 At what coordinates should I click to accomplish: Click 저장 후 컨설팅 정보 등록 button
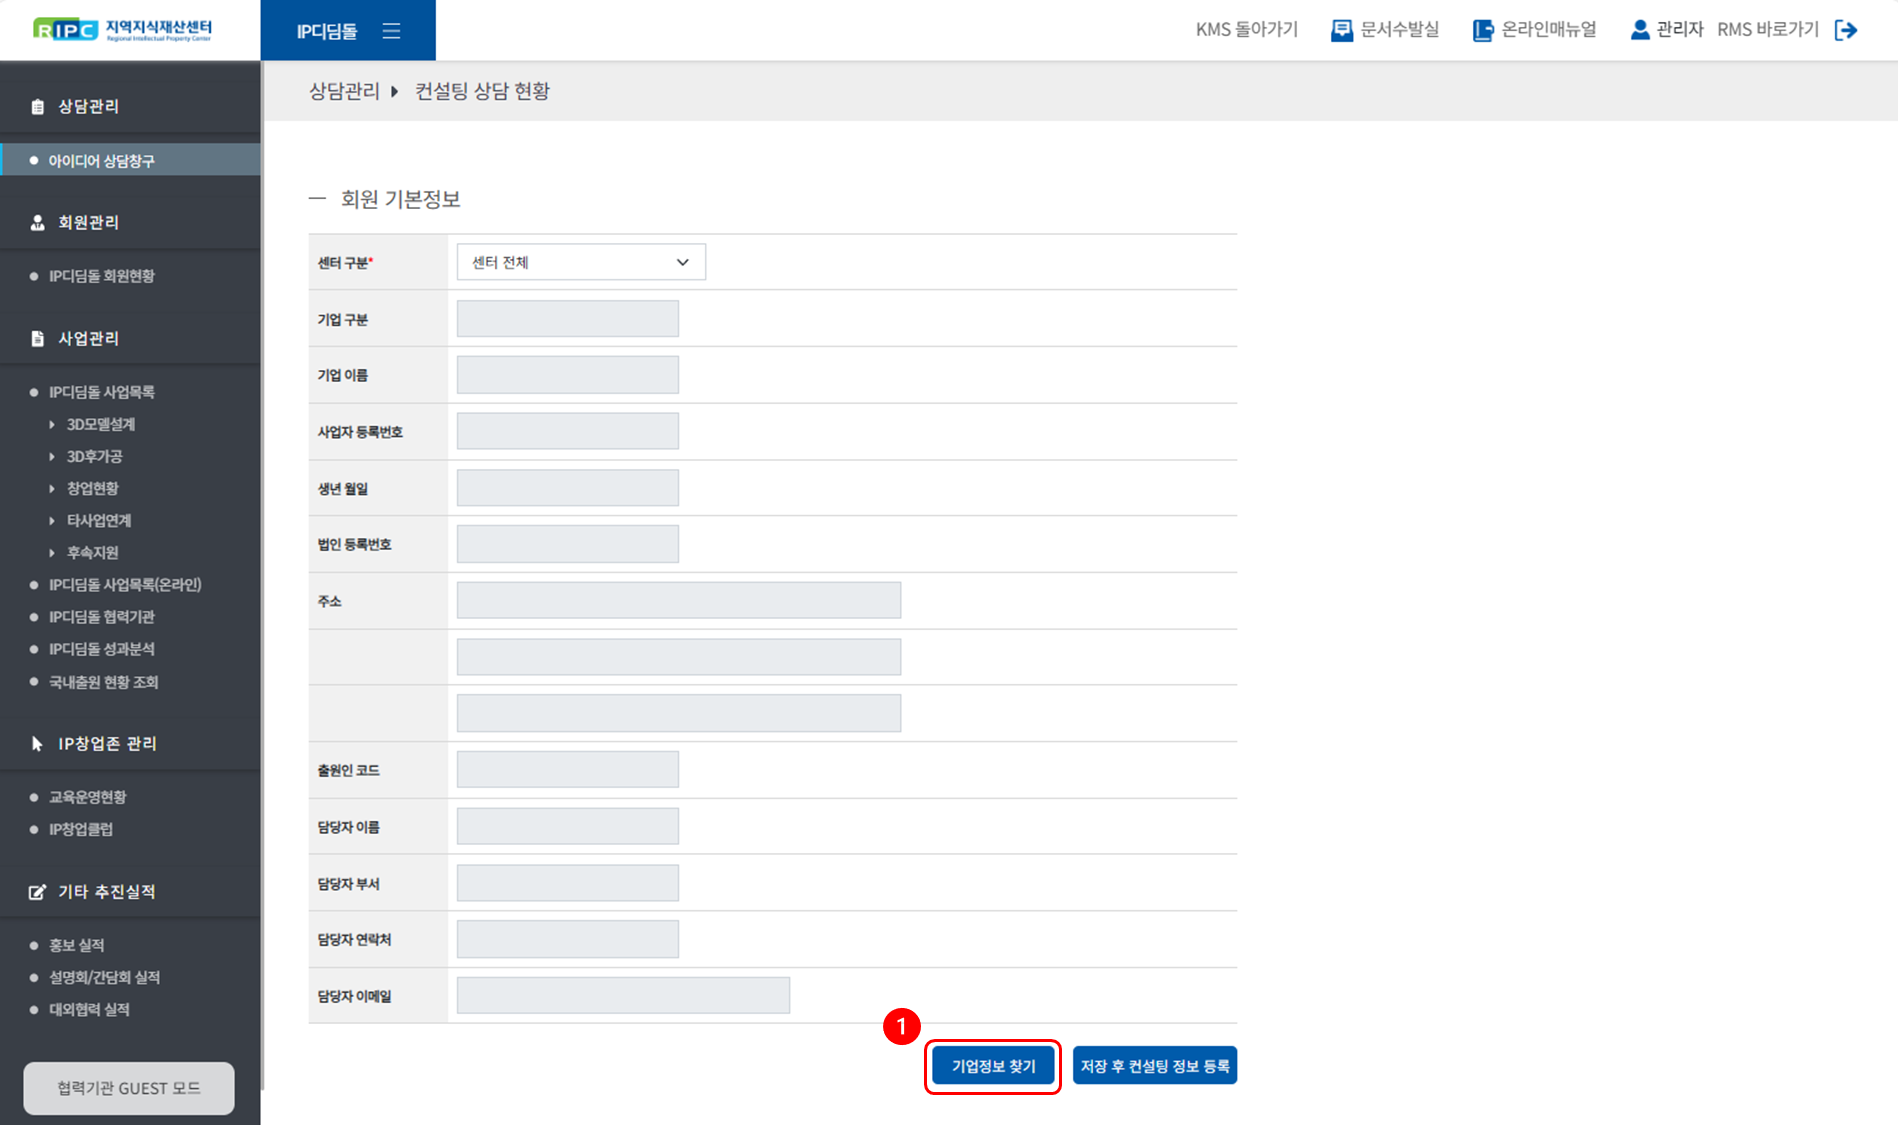pos(1154,1066)
